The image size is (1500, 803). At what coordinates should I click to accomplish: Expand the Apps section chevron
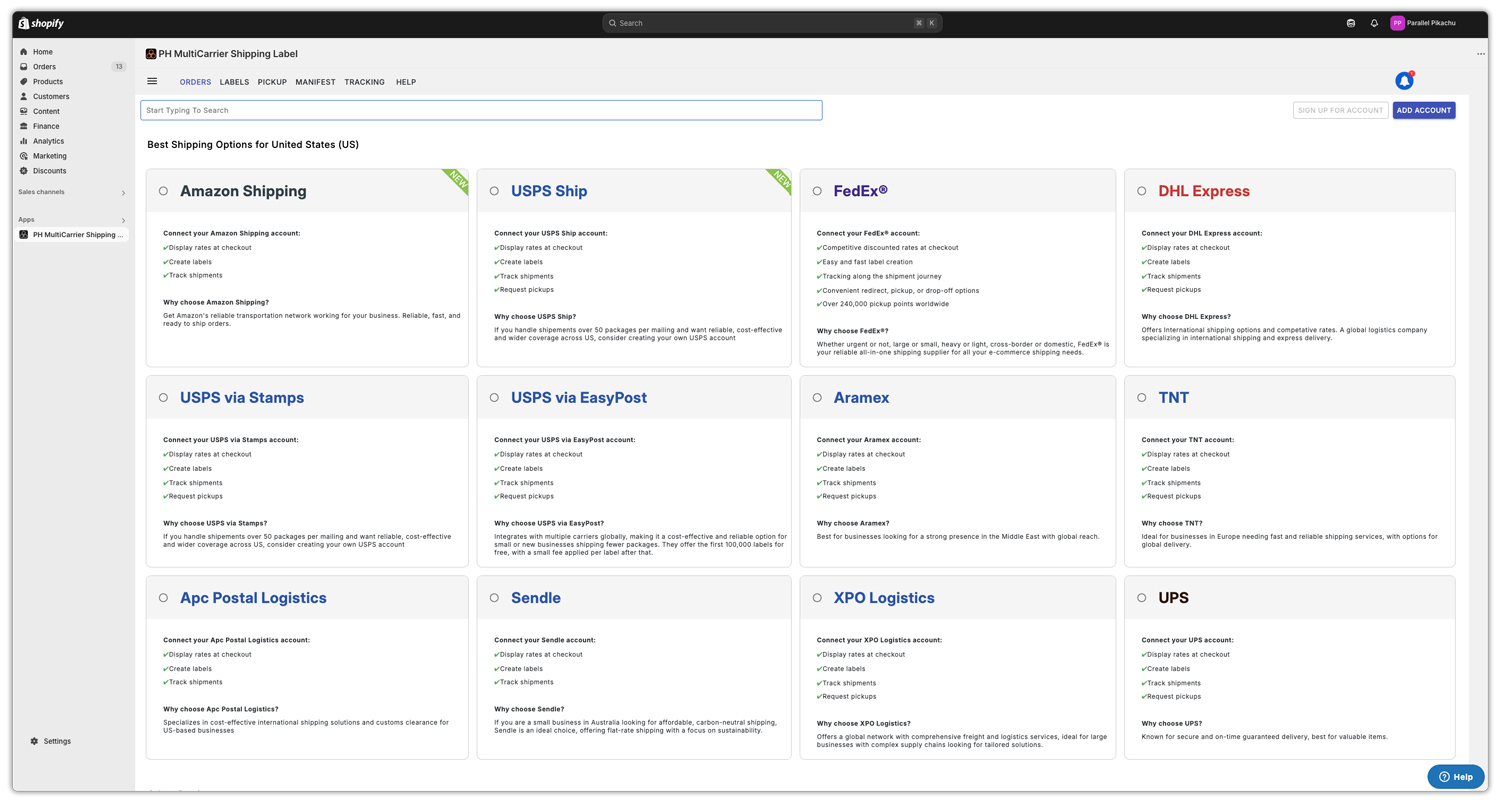tap(123, 220)
